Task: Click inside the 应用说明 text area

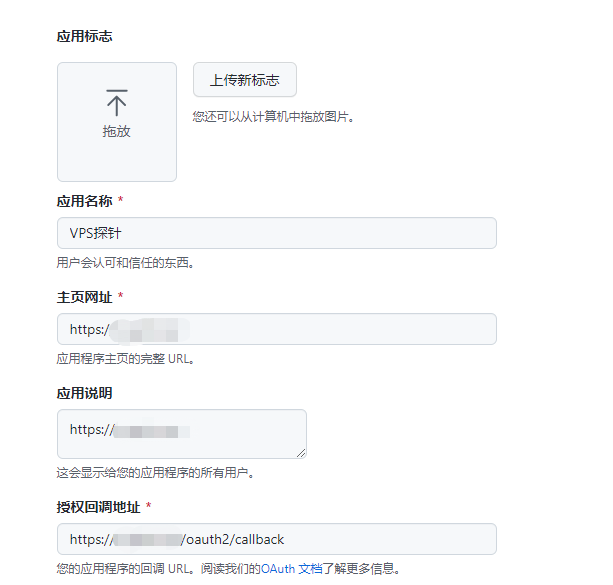Action: 182,434
